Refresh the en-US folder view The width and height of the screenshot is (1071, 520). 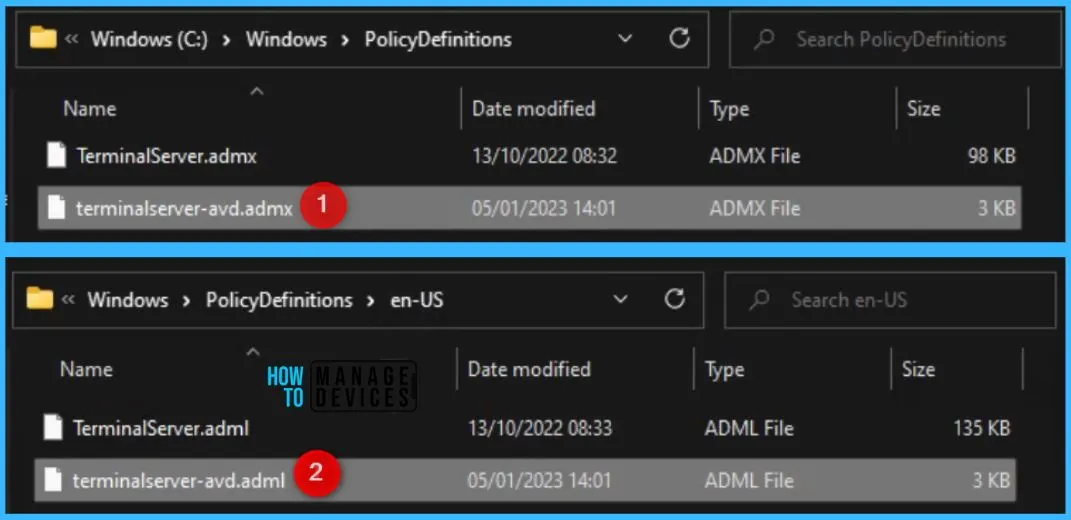pos(675,299)
